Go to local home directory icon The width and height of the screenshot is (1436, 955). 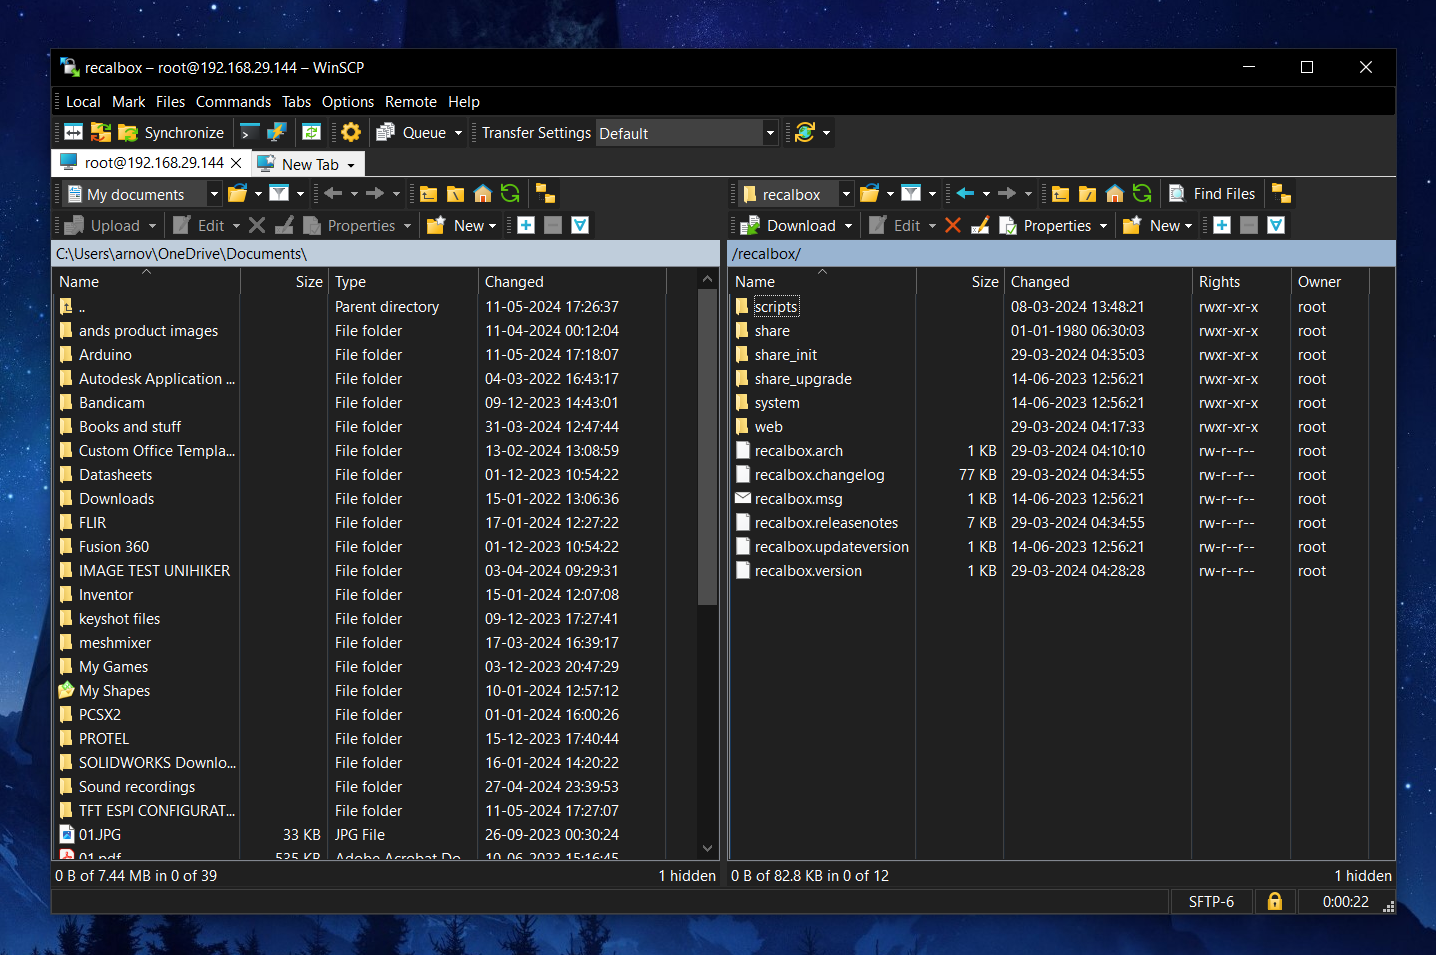tap(482, 194)
